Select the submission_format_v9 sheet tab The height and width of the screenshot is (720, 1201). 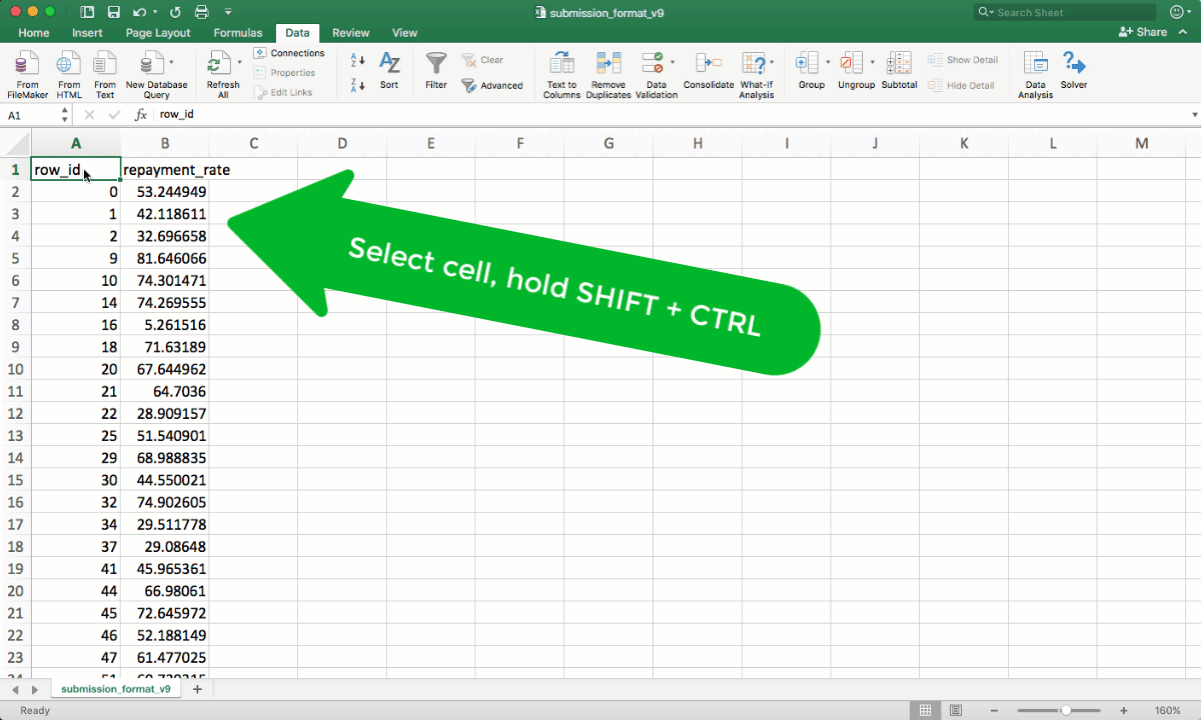(115, 688)
